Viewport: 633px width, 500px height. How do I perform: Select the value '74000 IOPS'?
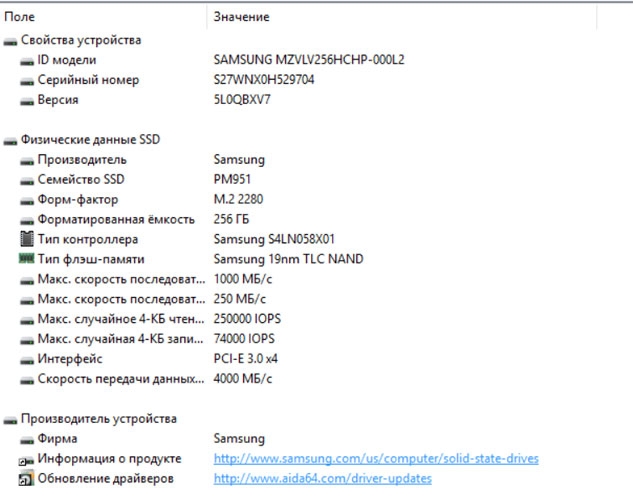(x=244, y=339)
